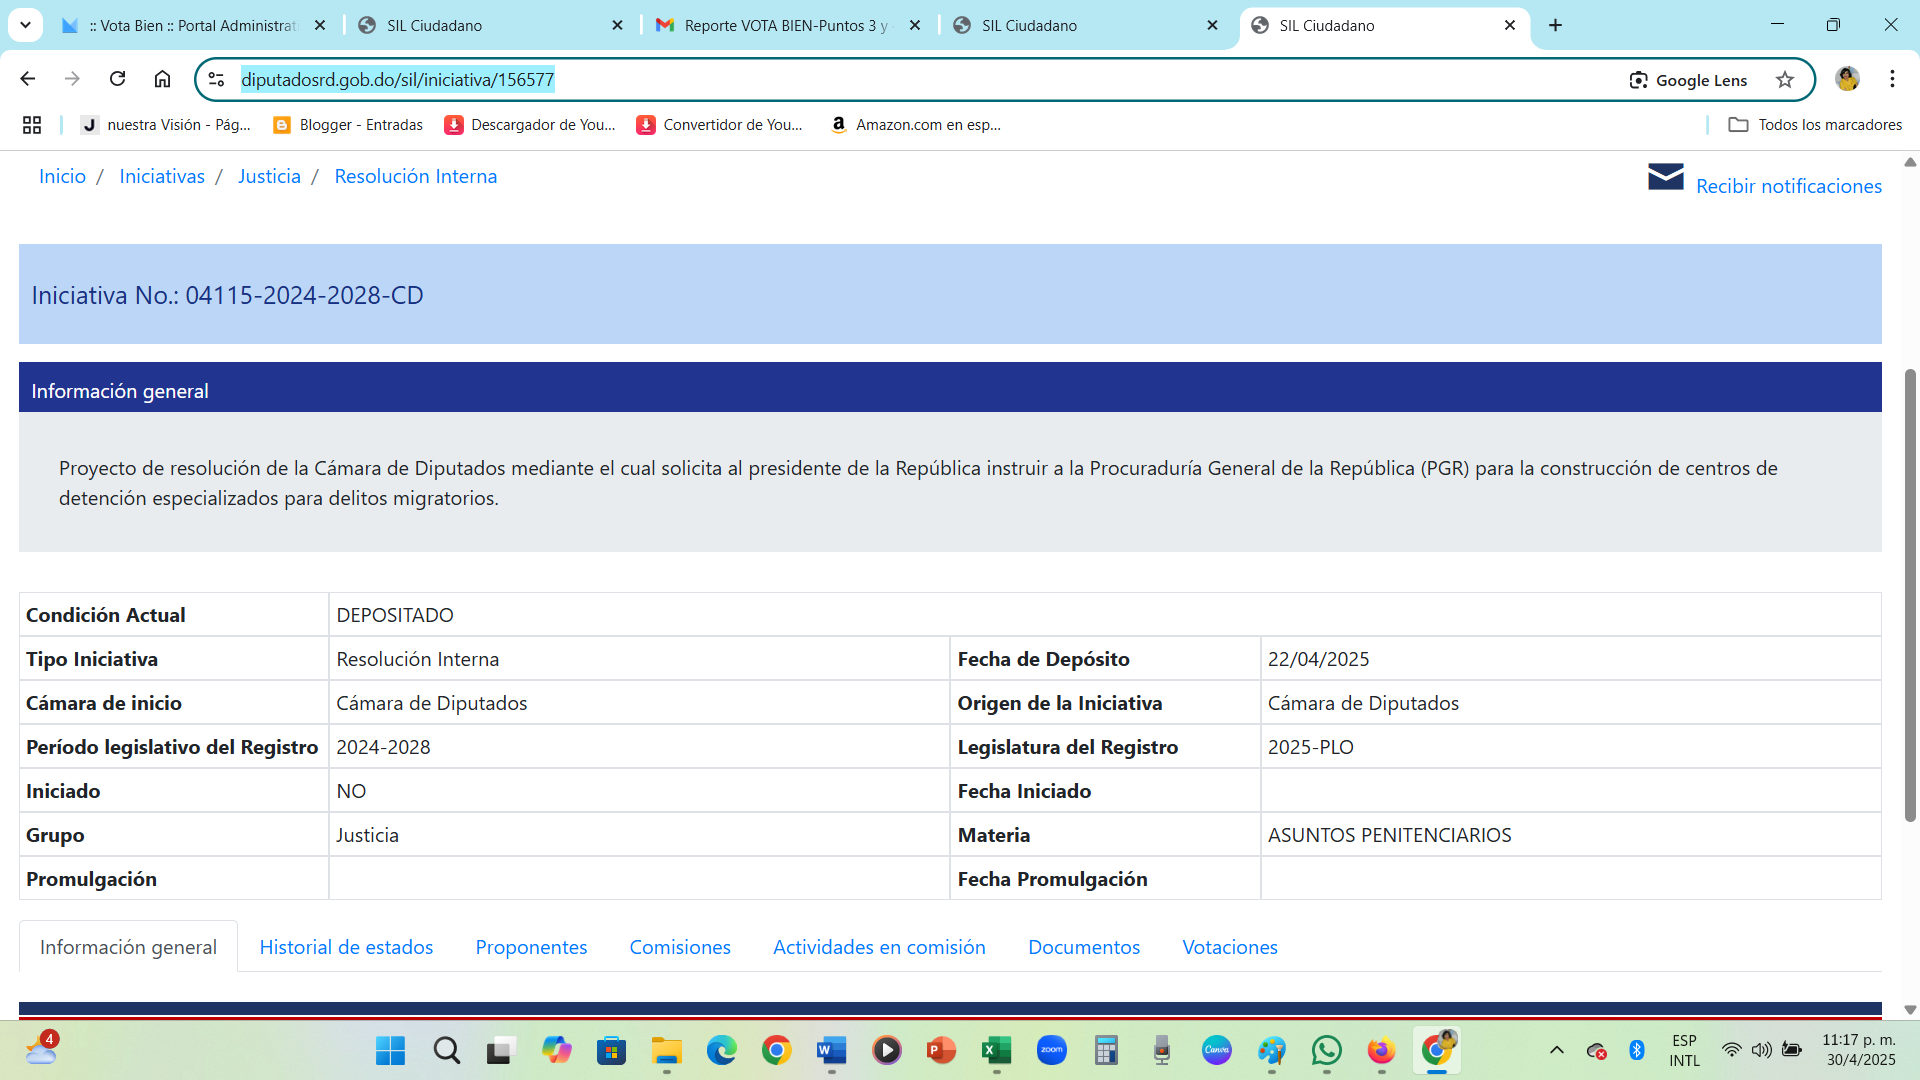Viewport: 1920px width, 1080px height.
Task: Open the tab search dropdown arrow
Action: coord(25,25)
